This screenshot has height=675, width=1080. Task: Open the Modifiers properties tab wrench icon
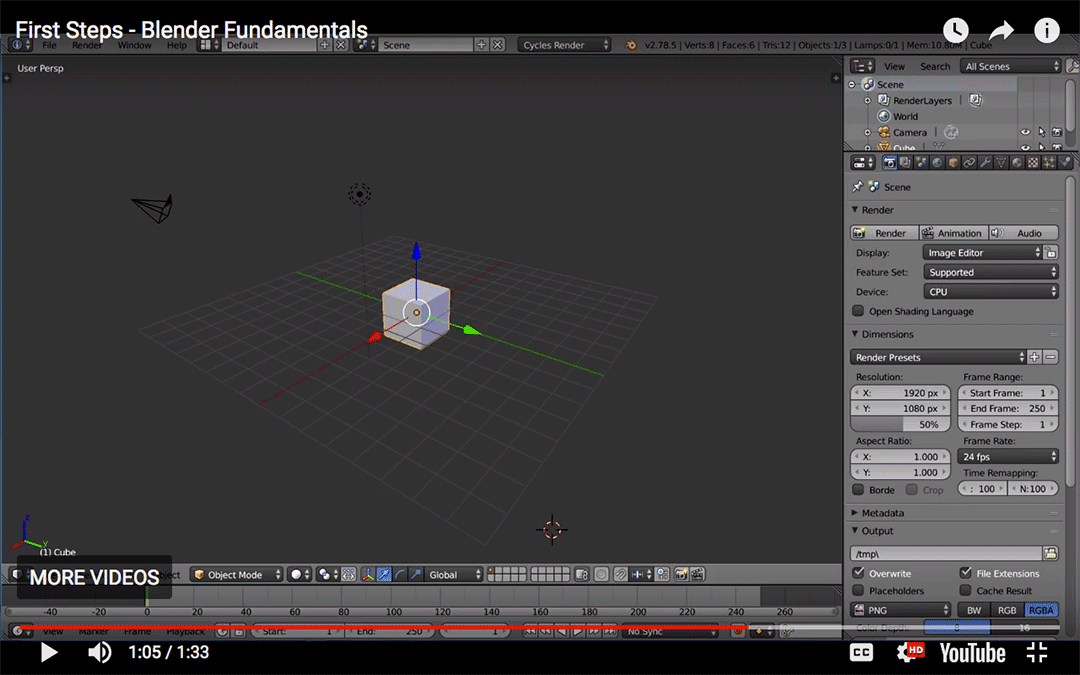tap(985, 163)
